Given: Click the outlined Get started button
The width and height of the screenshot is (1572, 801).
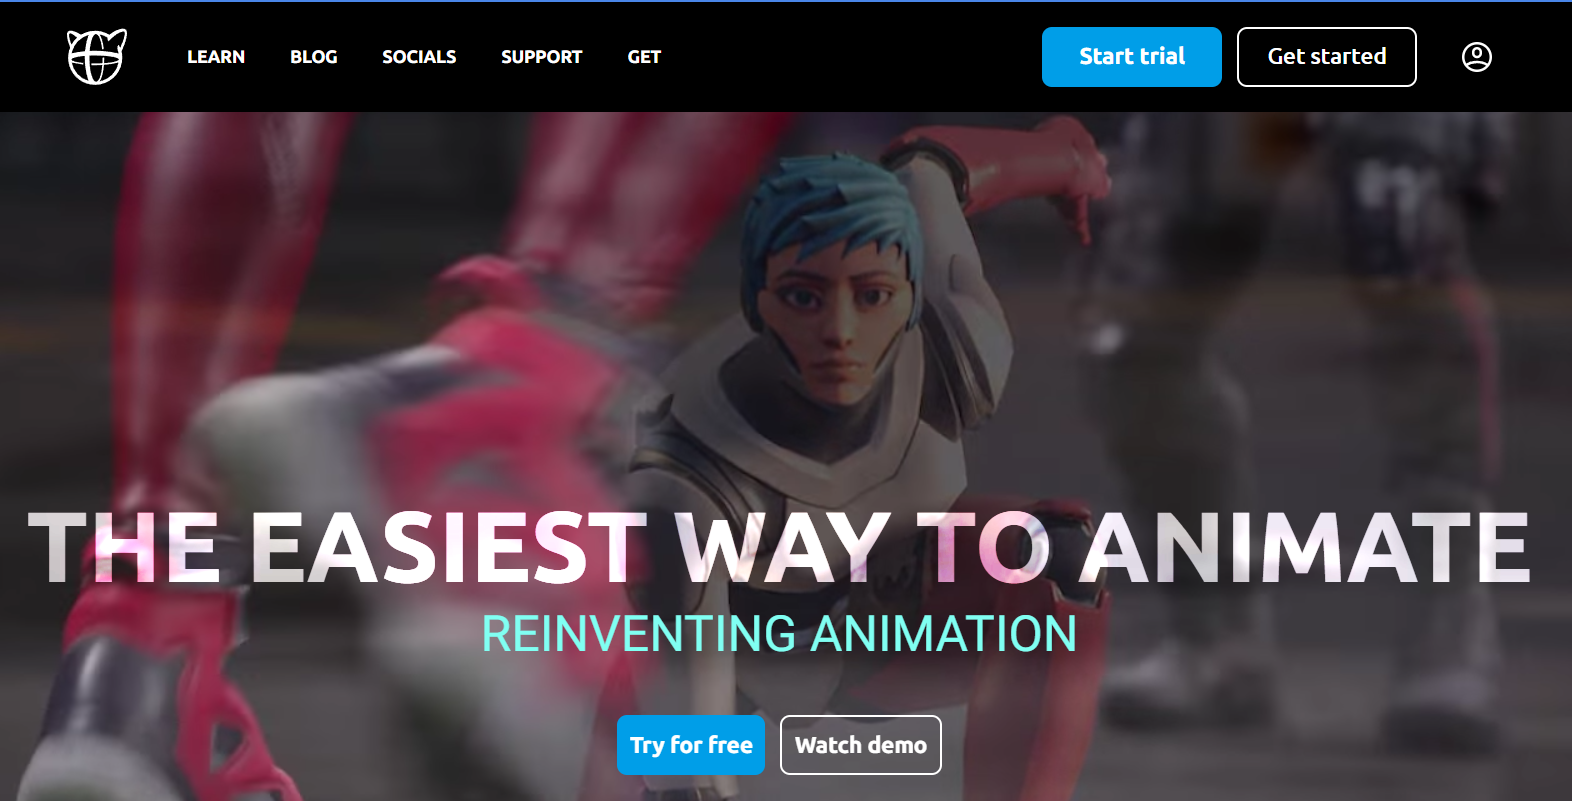Looking at the screenshot, I should click(1326, 57).
